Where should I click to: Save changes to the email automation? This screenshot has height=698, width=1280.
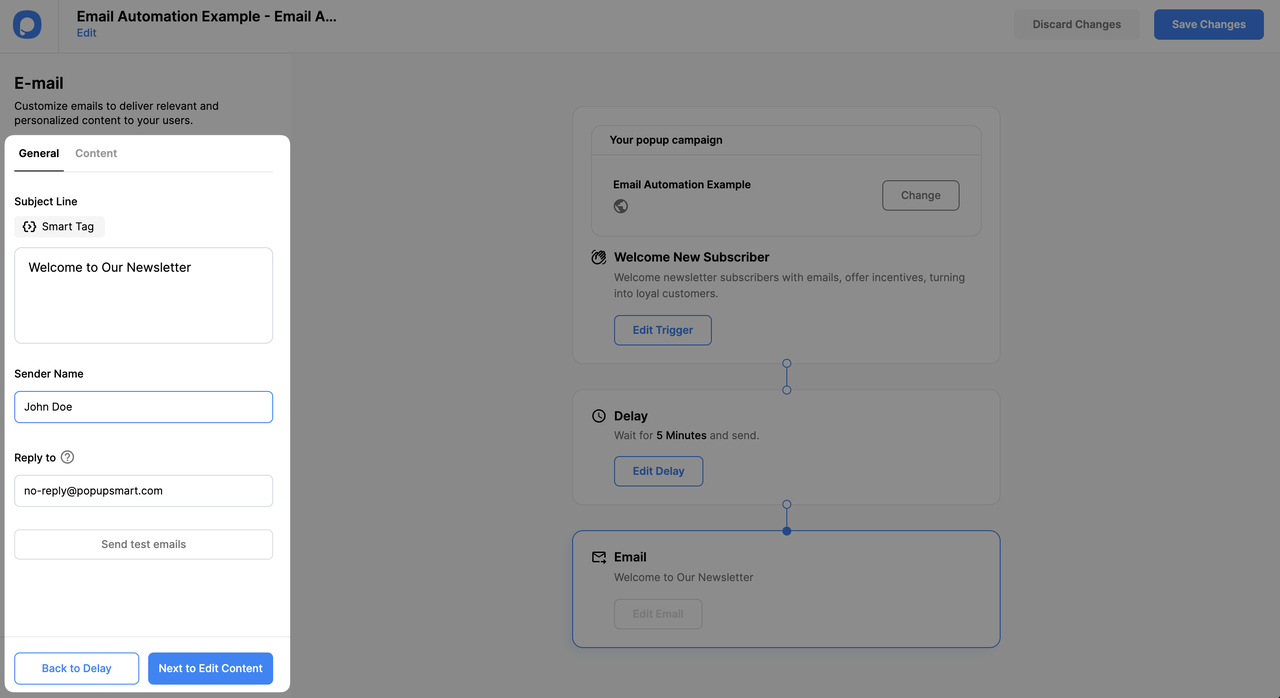[x=1208, y=24]
